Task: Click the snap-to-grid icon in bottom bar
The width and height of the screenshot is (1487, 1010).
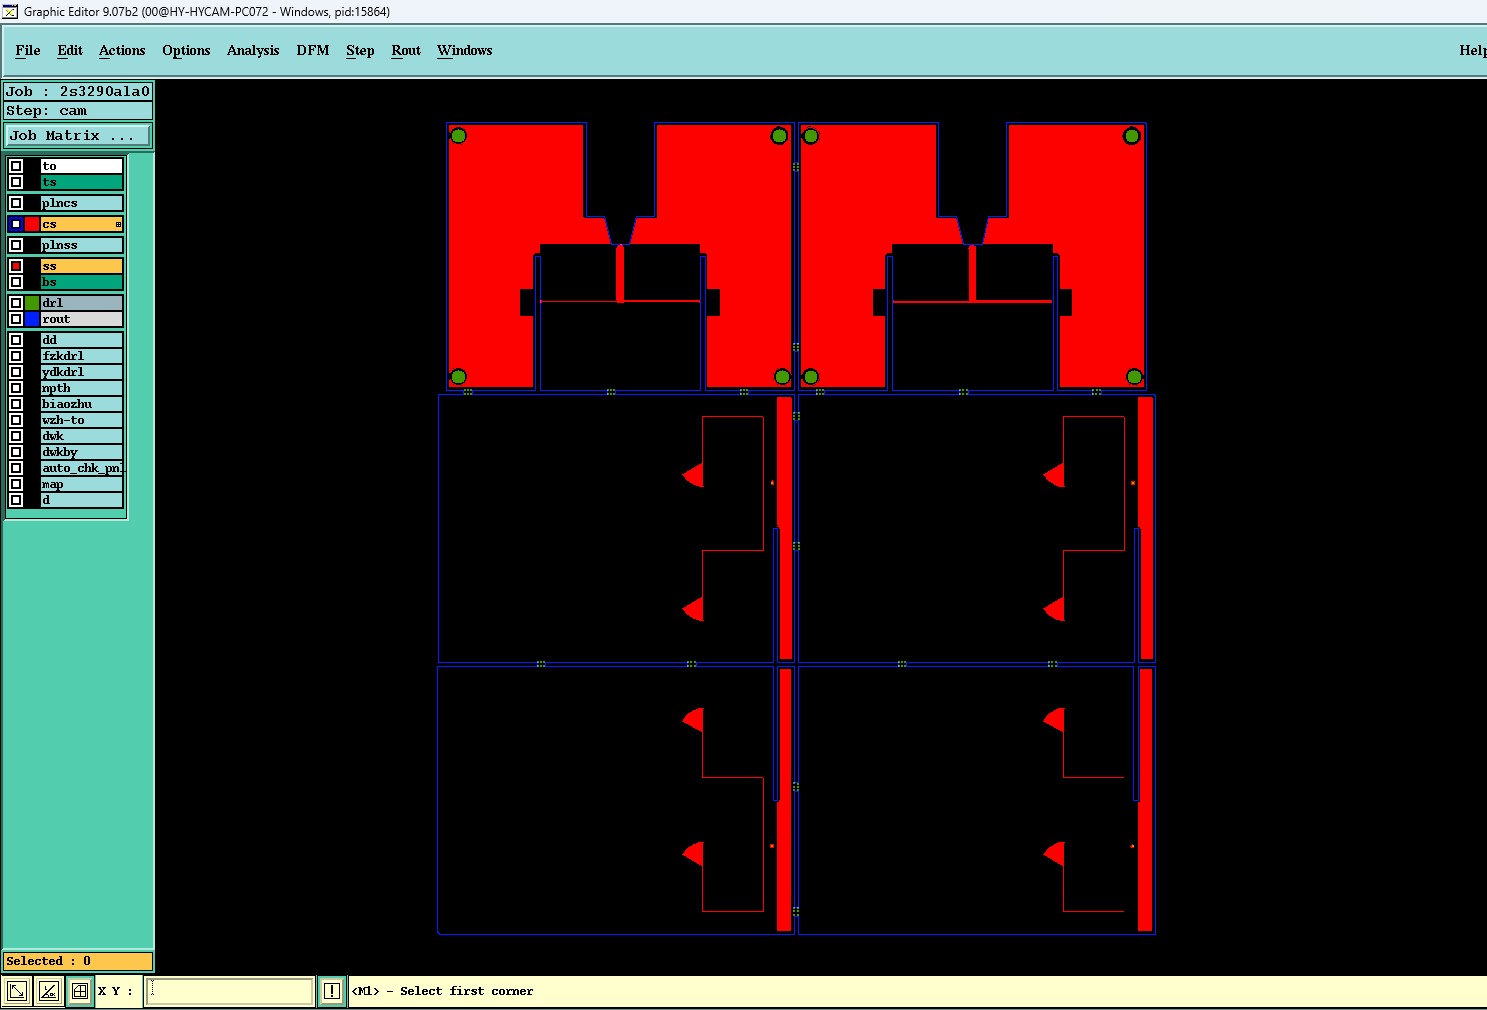Action: (80, 991)
